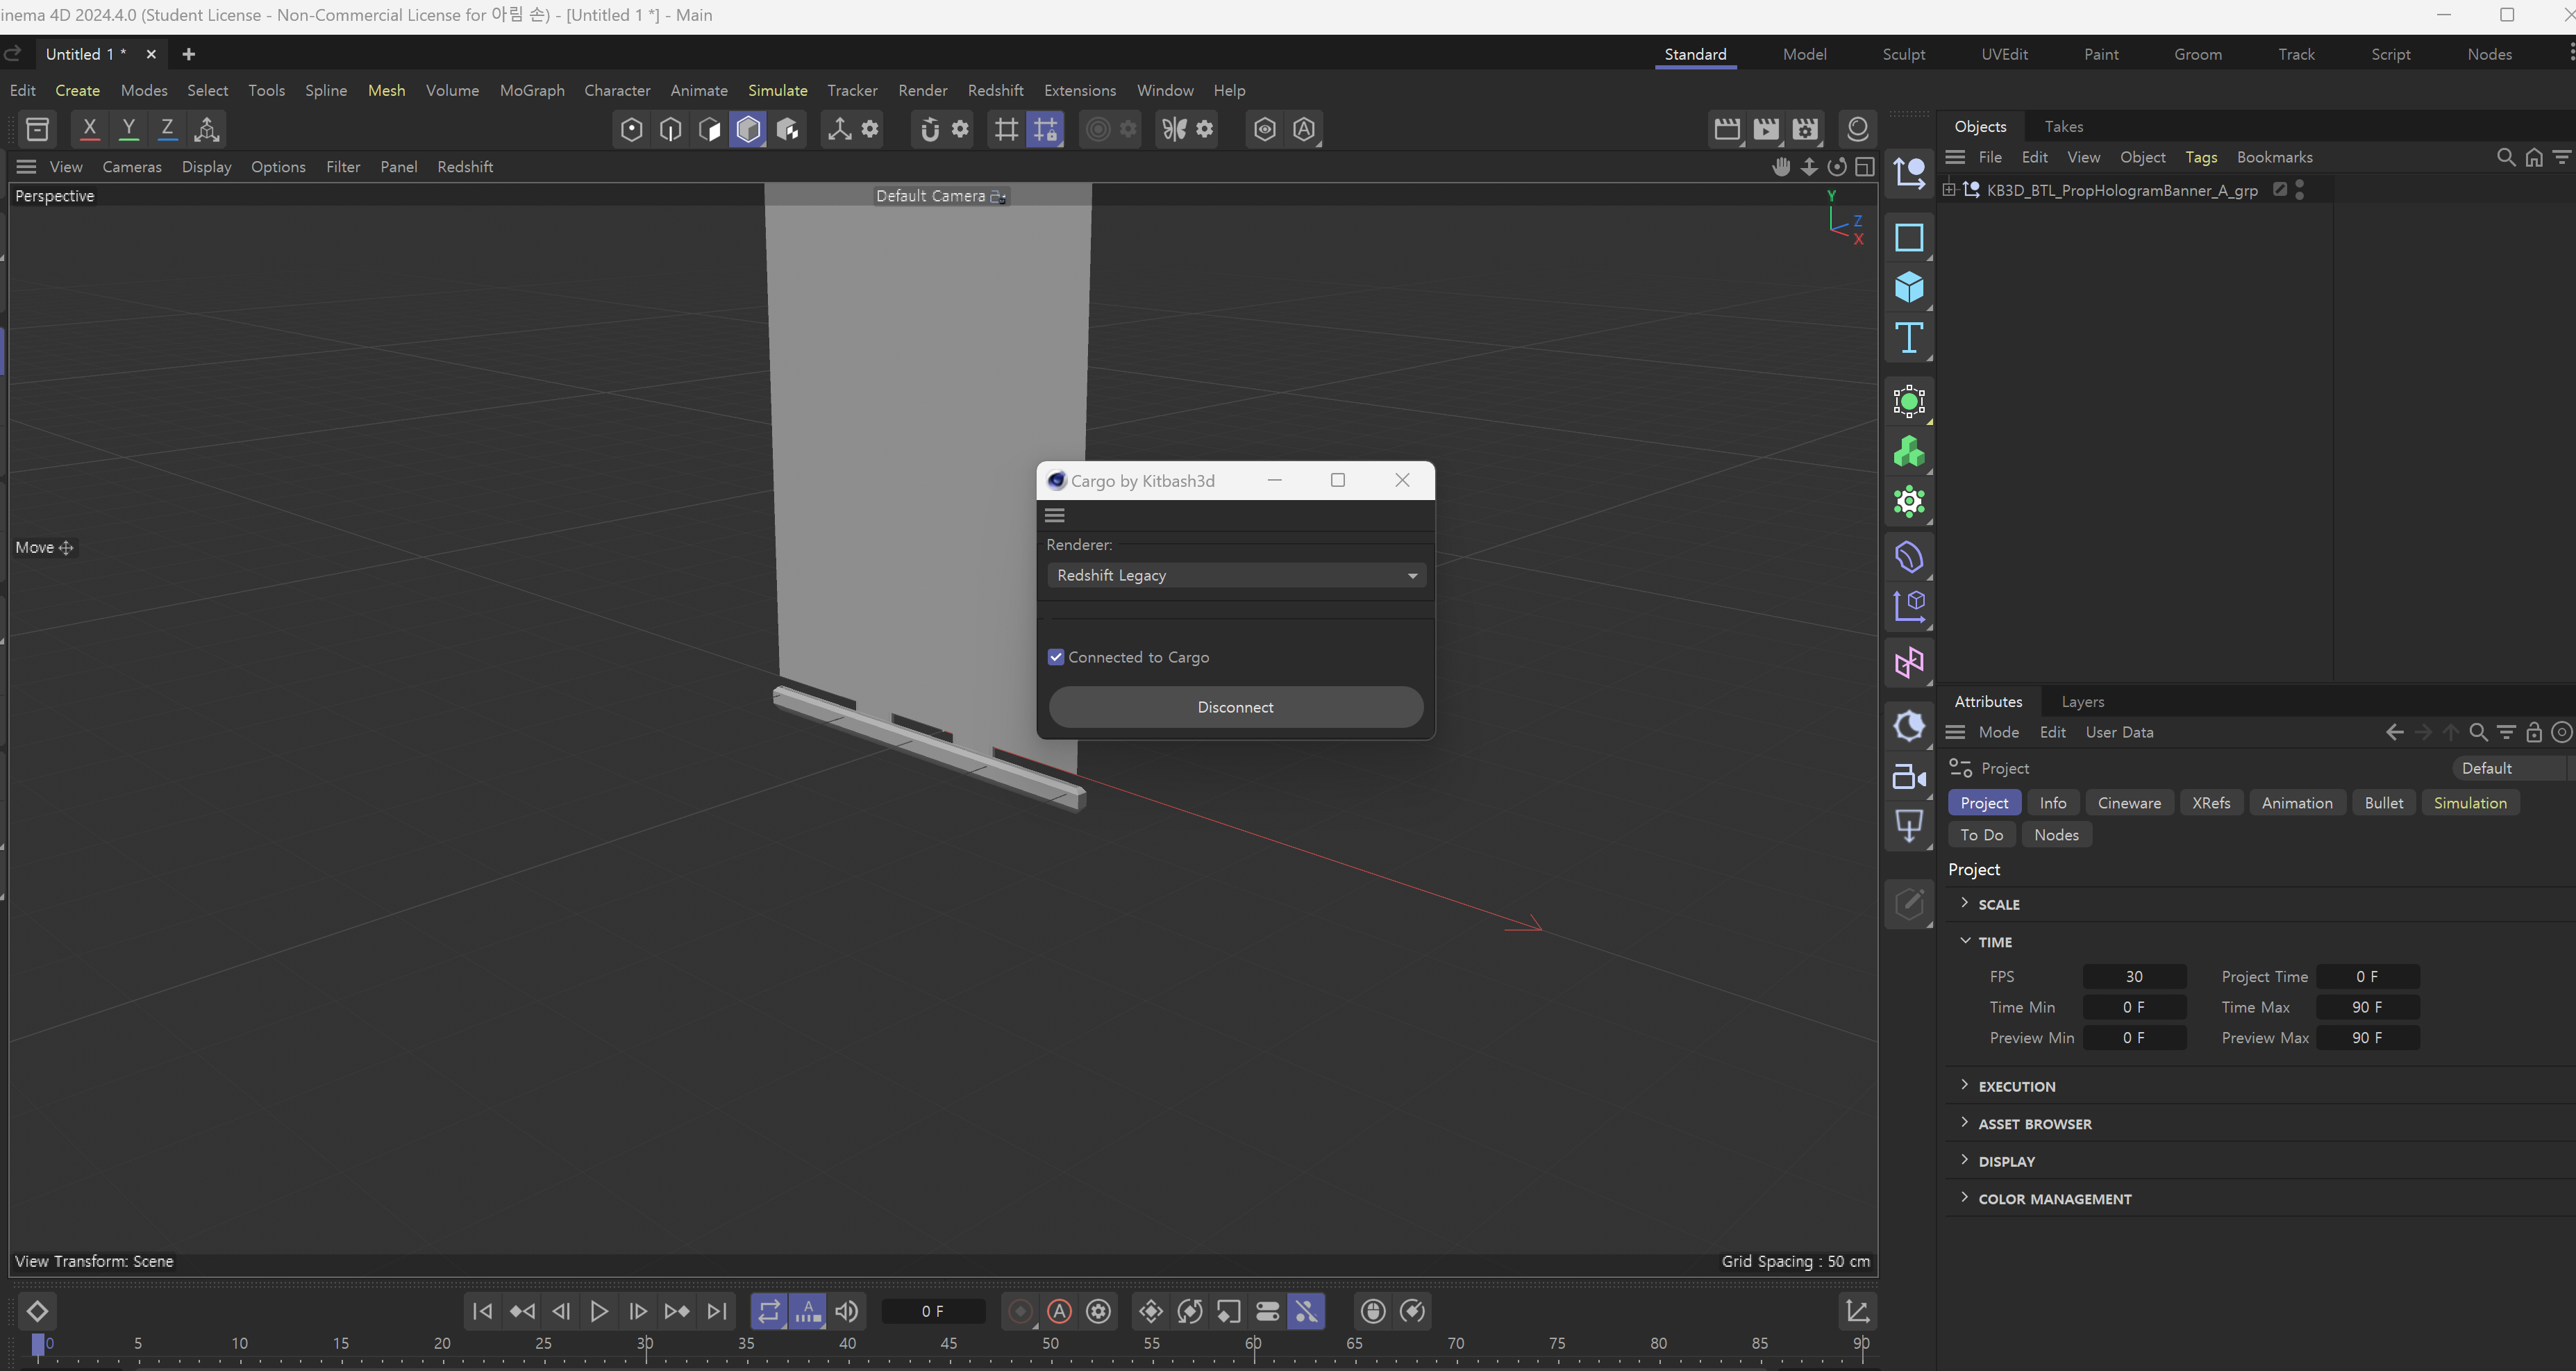This screenshot has width=2576, height=1371.
Task: Open the Simulate menu
Action: point(777,90)
